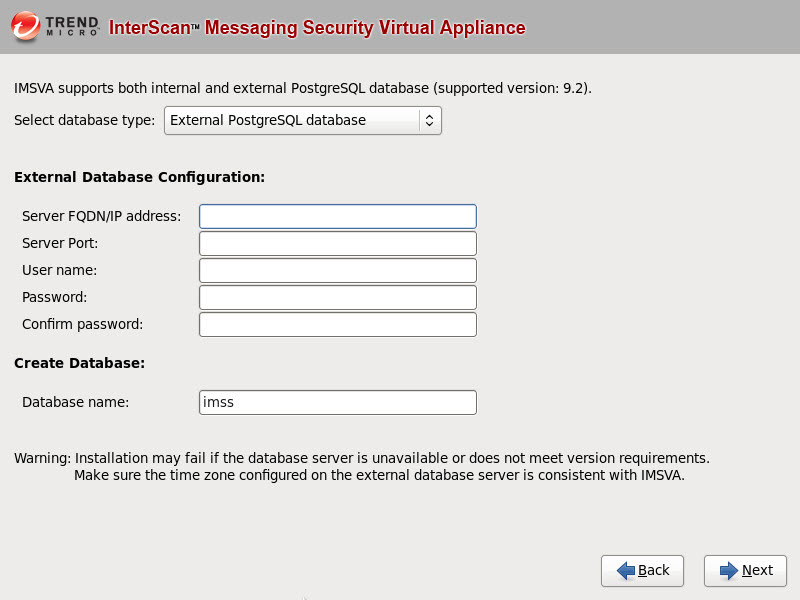Click the 'Confirm password:' label
This screenshot has width=800, height=600.
coord(83,324)
